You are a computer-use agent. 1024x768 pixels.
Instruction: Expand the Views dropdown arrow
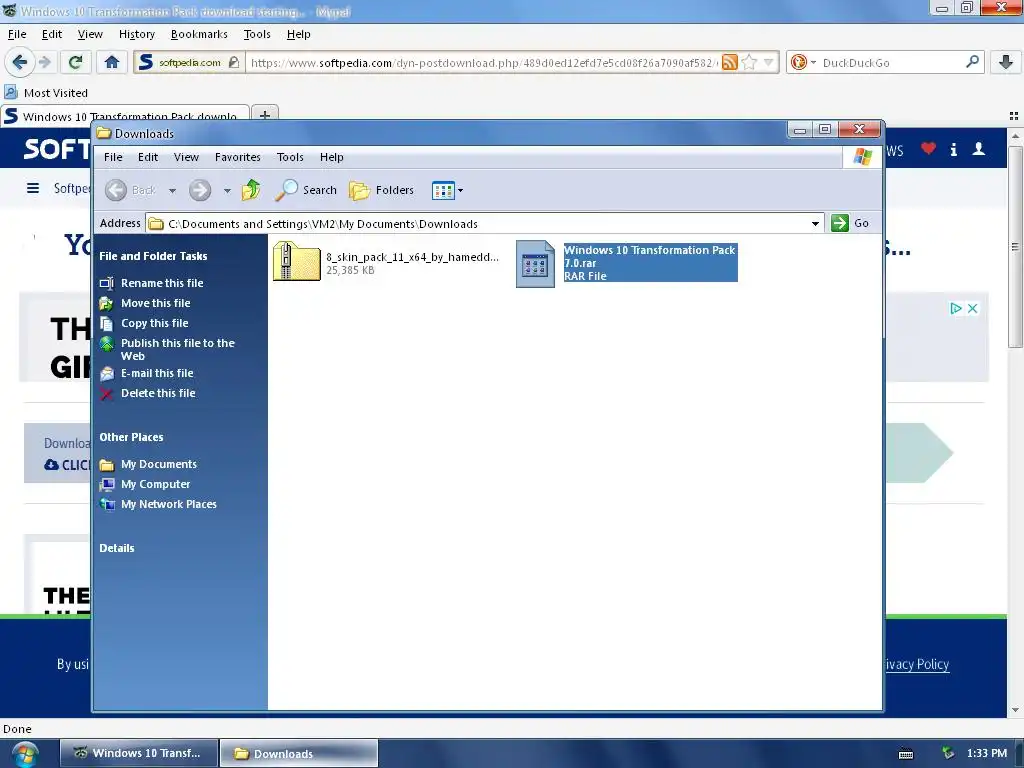point(460,191)
